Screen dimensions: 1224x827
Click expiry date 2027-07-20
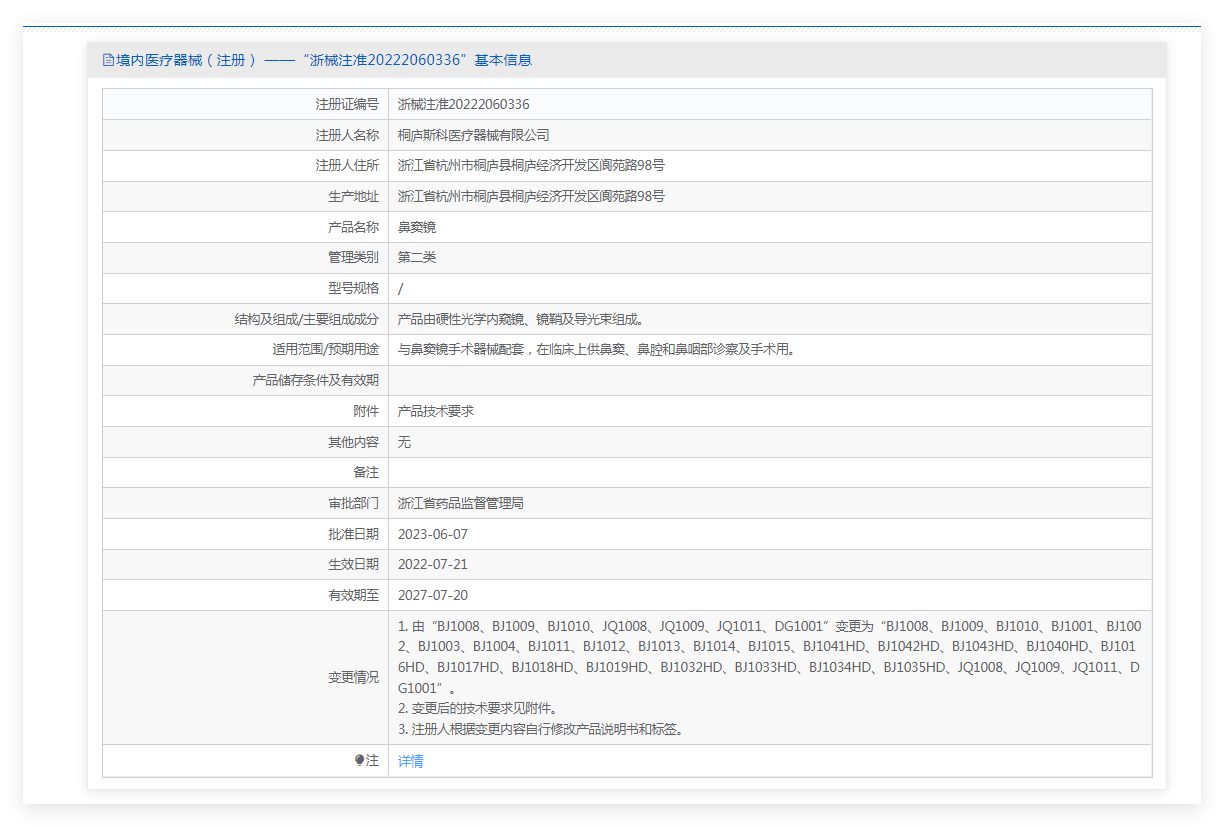433,595
